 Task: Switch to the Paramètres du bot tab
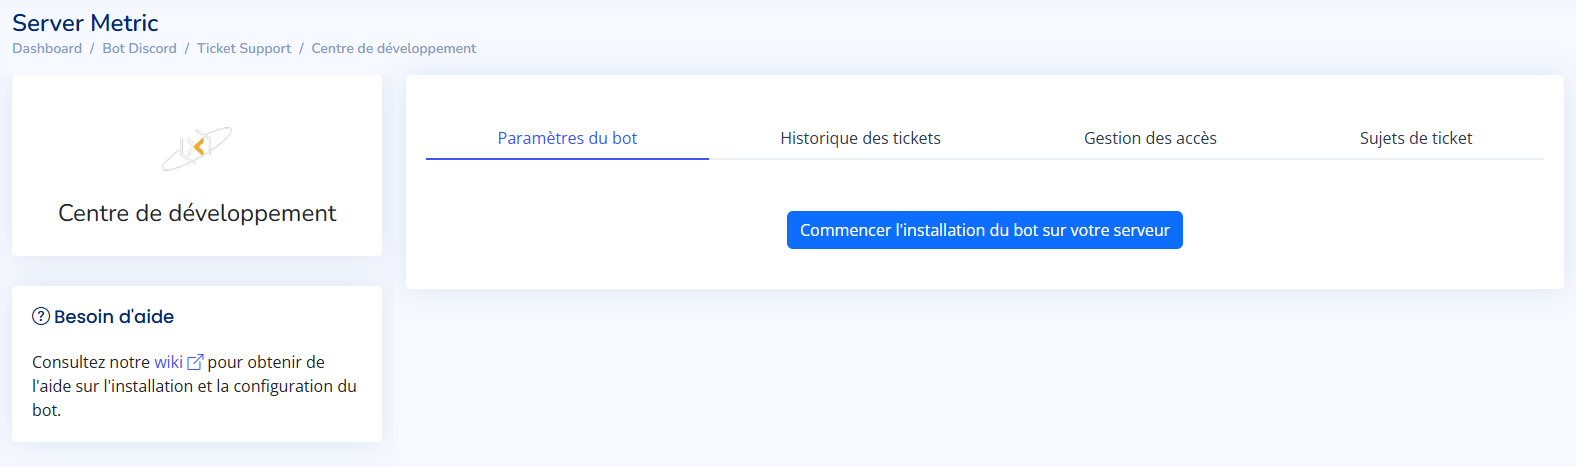(x=567, y=138)
